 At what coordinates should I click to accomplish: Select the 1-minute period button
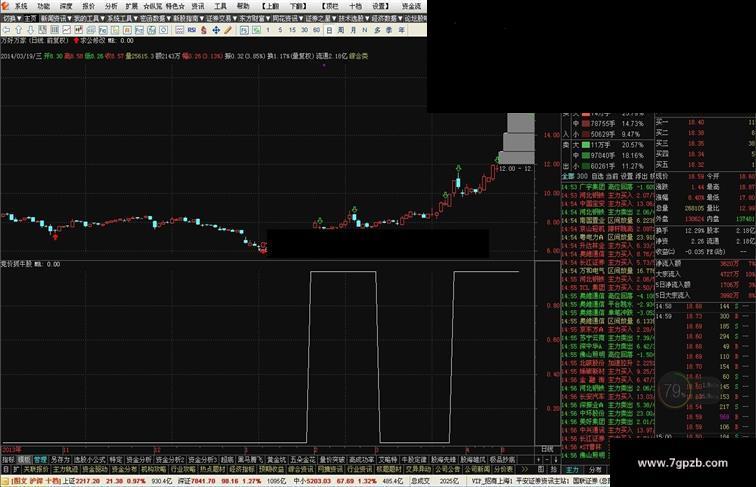coord(268,30)
